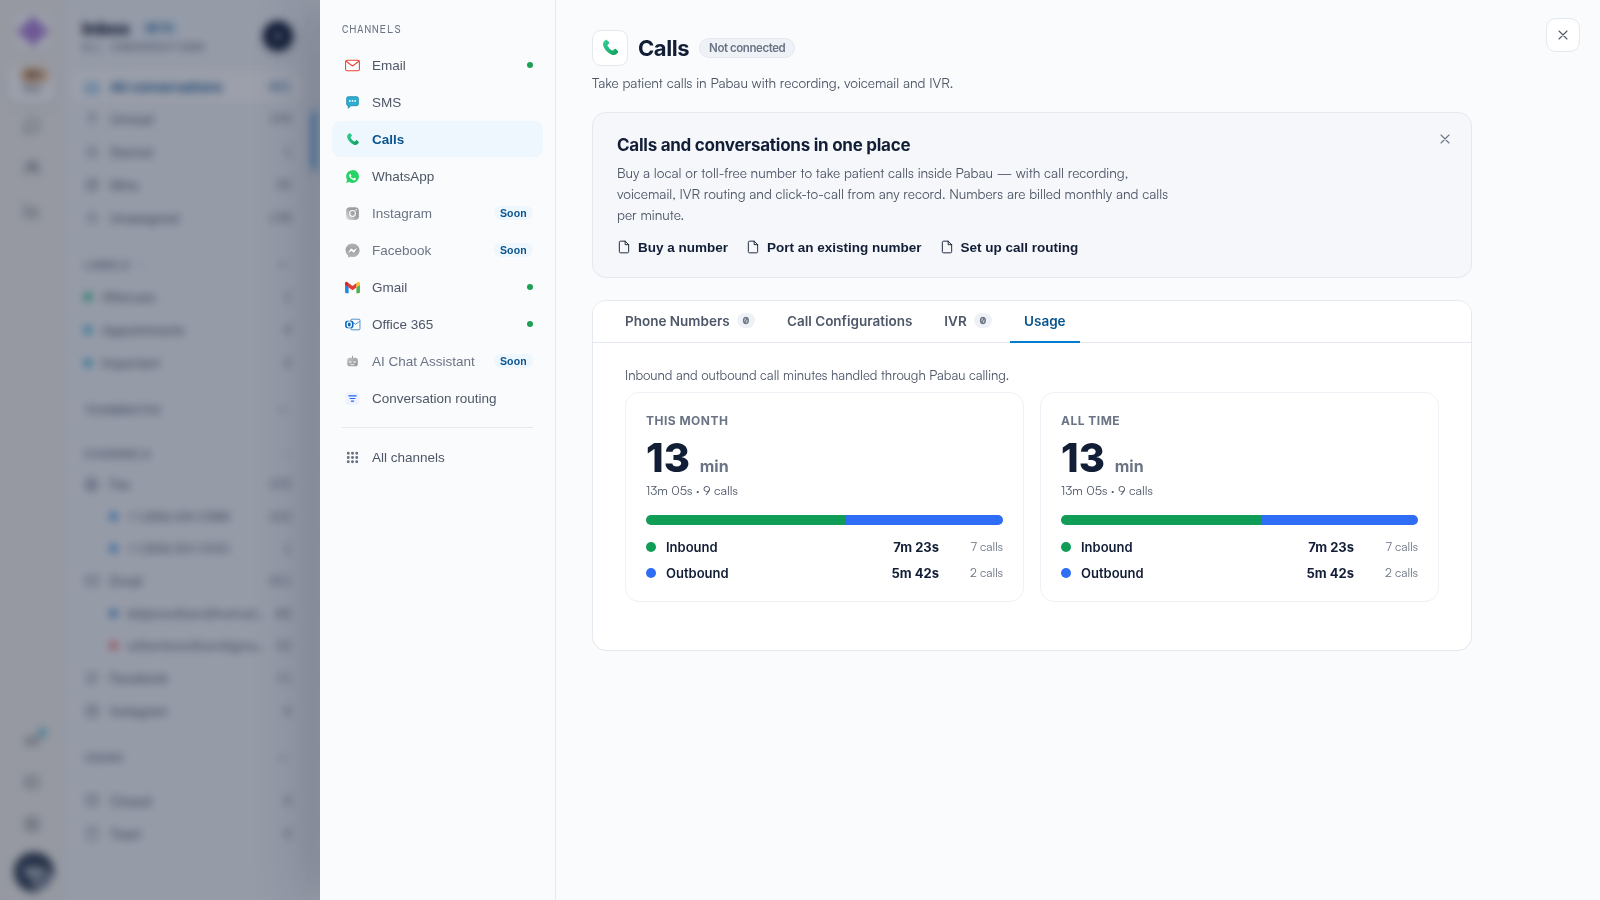Click the Soon badge next to Instagram
The image size is (1600, 900).
tap(513, 214)
